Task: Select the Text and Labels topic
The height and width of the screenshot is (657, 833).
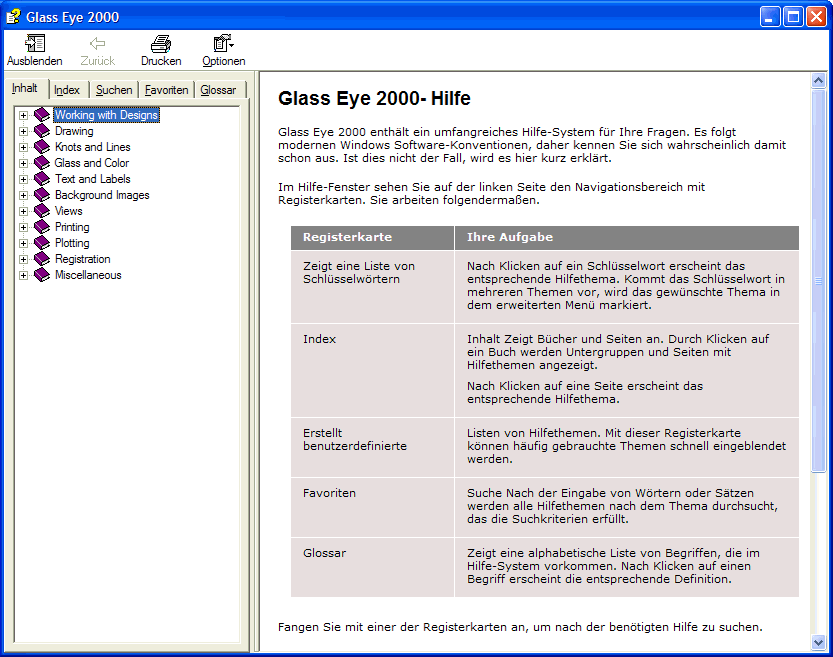Action: pos(92,178)
